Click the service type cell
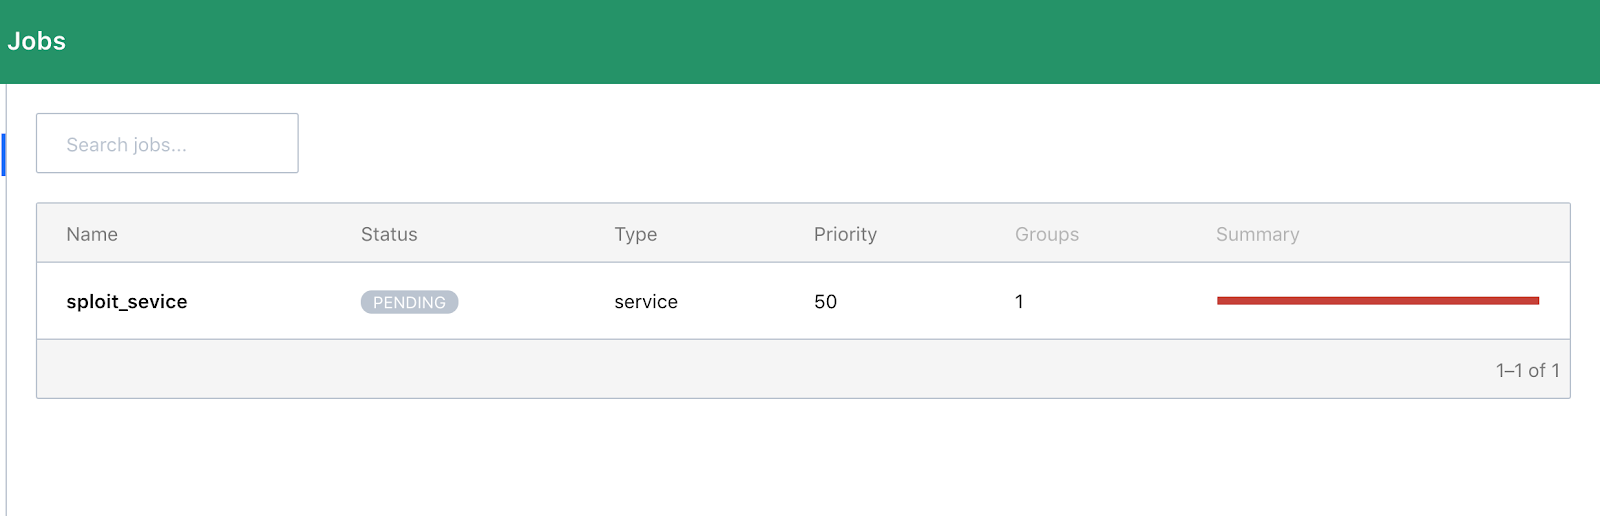This screenshot has height=516, width=1600. (x=646, y=302)
